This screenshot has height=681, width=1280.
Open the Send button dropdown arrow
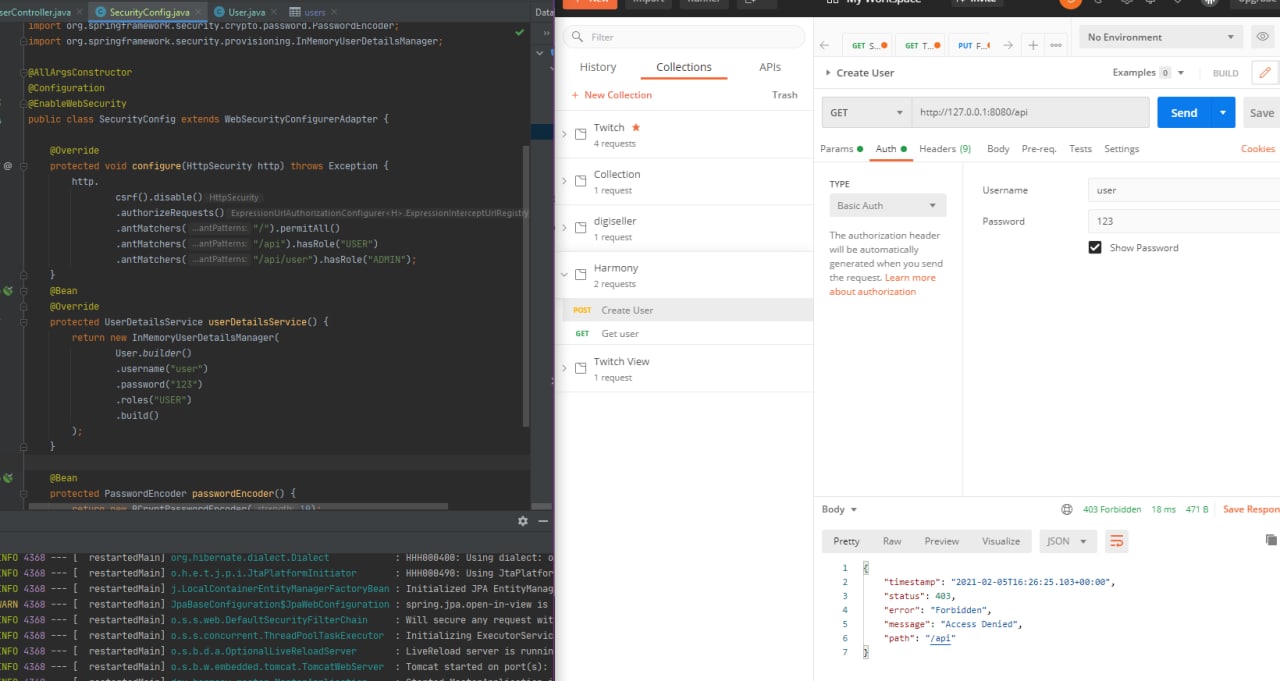click(x=1223, y=112)
